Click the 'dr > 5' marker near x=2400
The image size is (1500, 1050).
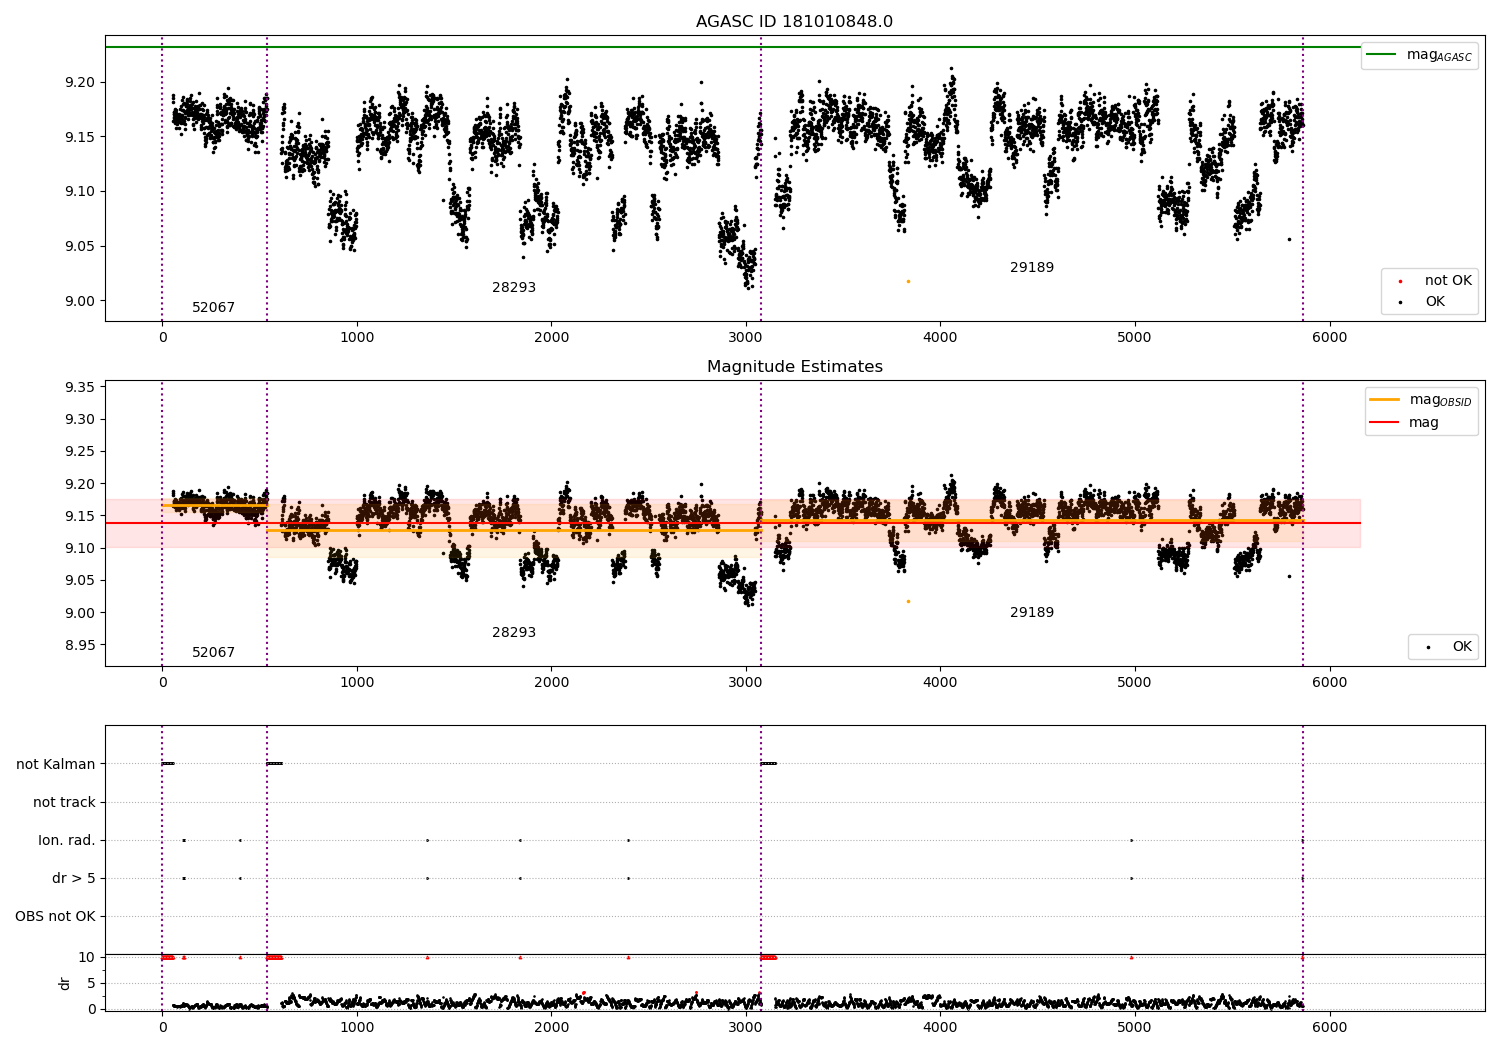click(x=628, y=878)
